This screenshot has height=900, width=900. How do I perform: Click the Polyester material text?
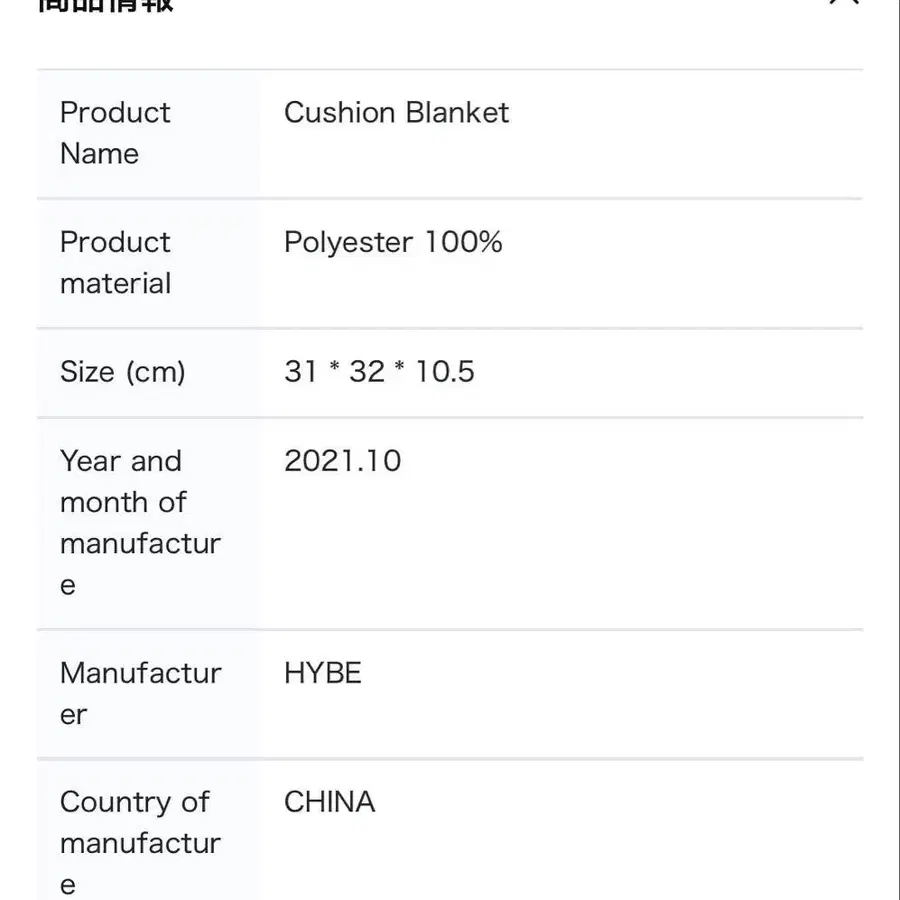tap(348, 242)
